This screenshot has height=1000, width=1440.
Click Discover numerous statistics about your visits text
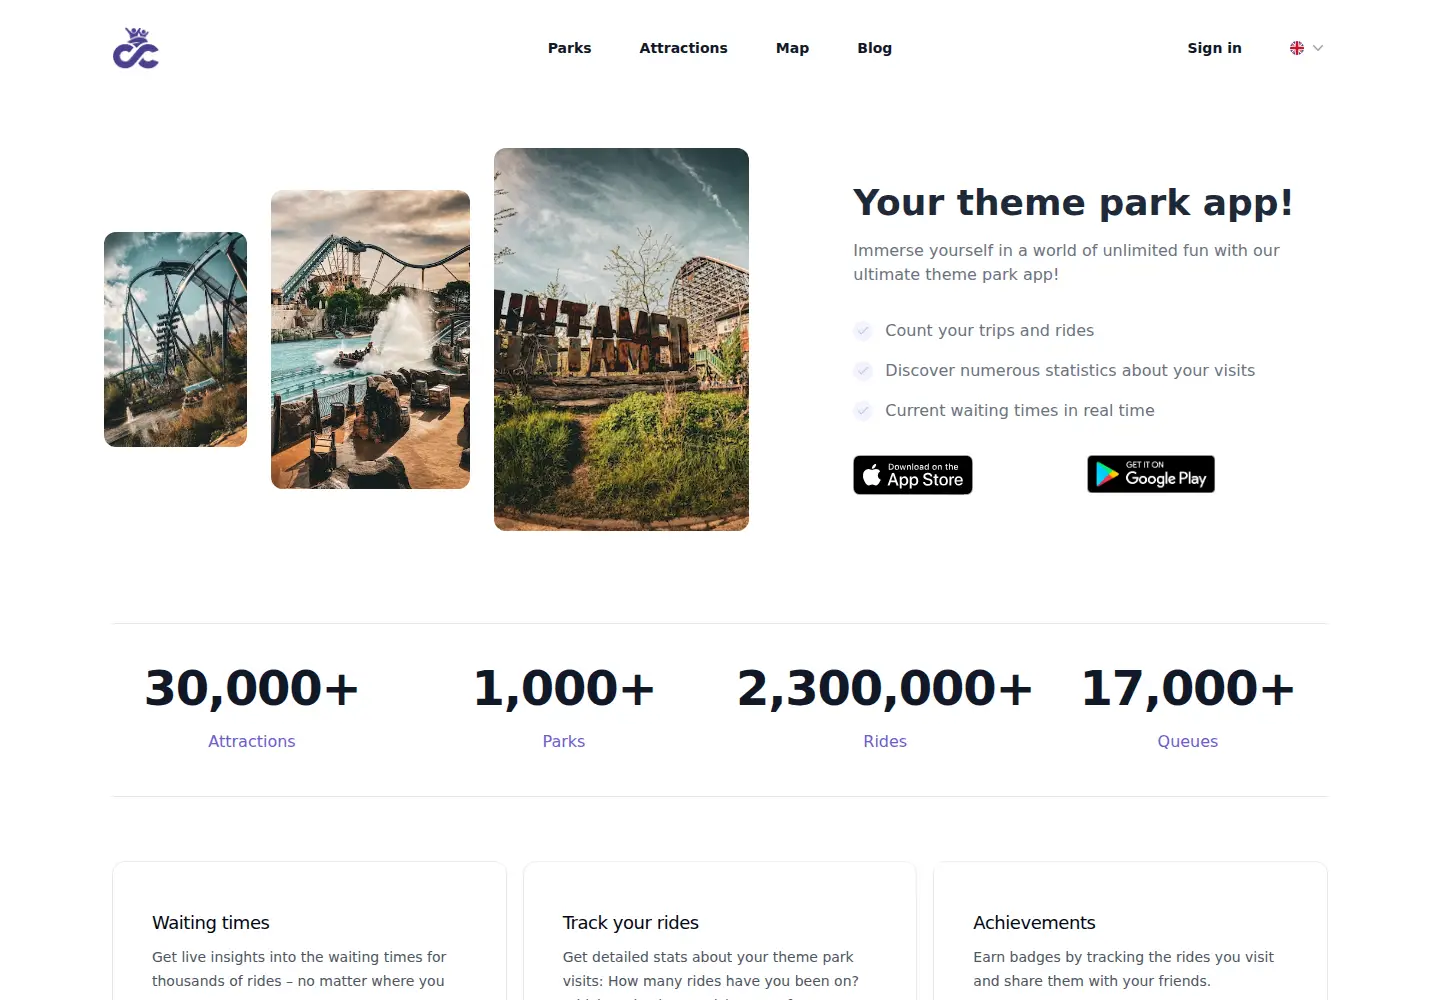(1070, 370)
